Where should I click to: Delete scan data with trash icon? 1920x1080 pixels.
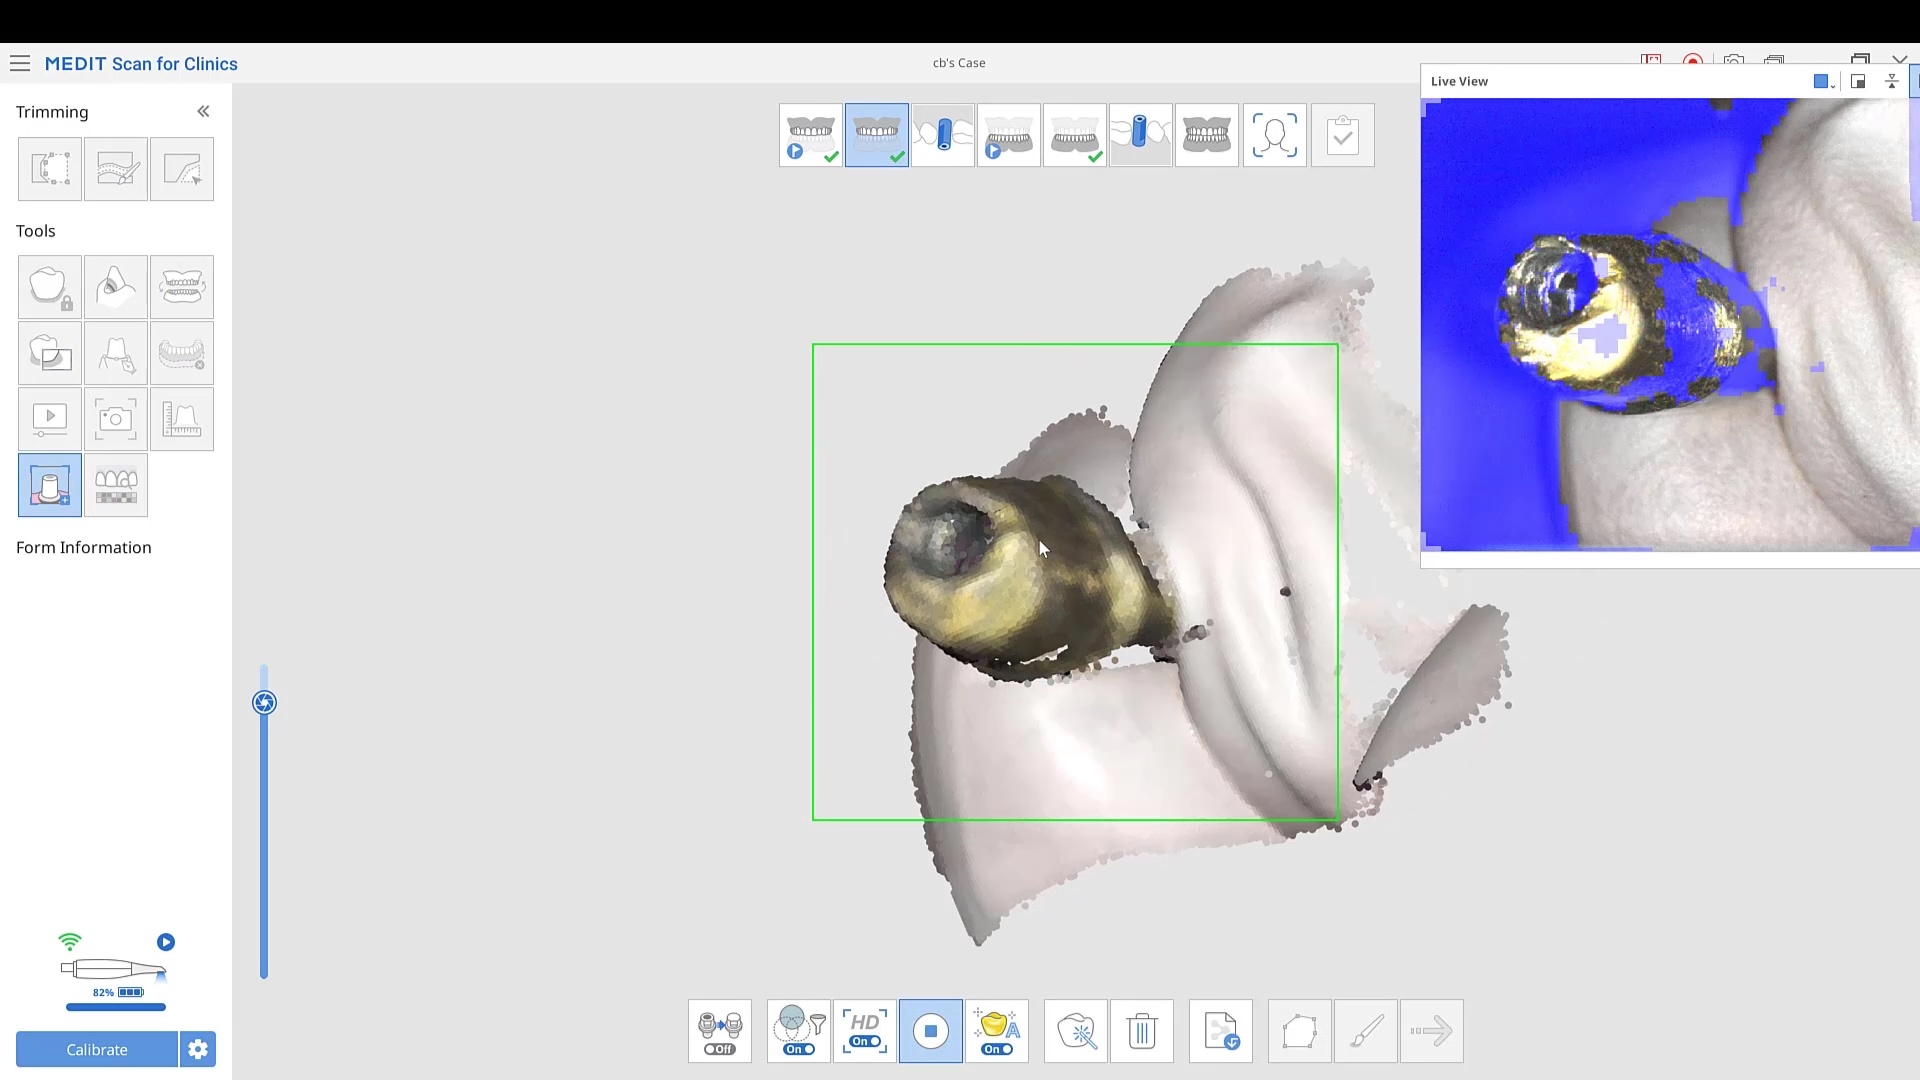1142,1031
